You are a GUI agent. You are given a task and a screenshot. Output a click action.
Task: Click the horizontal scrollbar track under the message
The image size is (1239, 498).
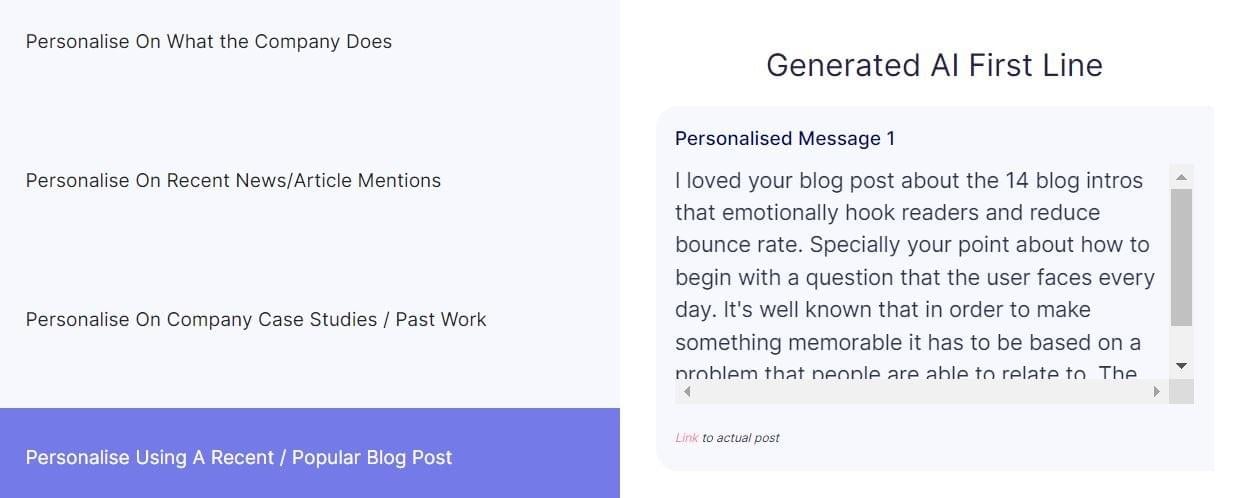[x=920, y=391]
